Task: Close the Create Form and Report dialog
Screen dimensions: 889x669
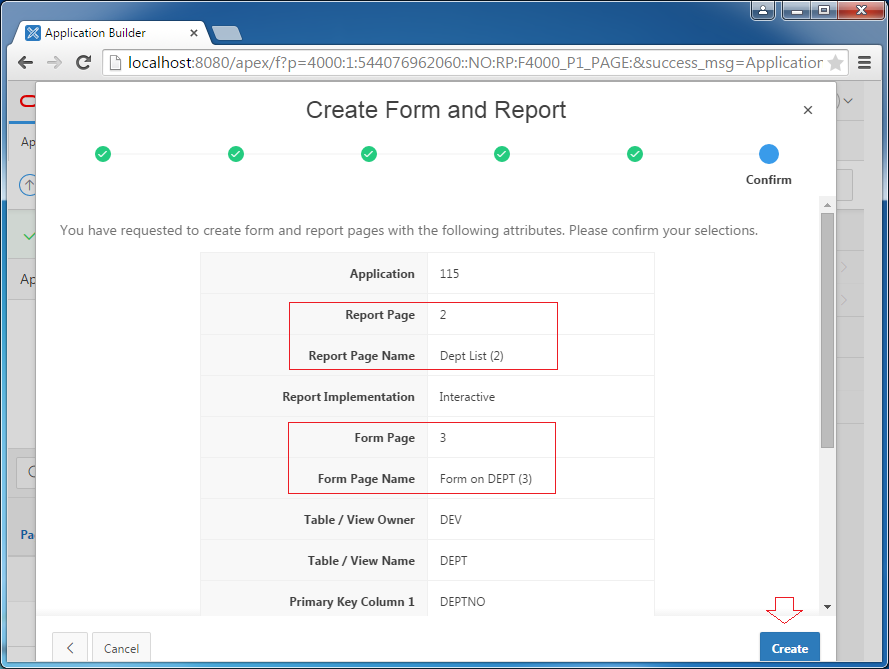Action: click(x=808, y=110)
